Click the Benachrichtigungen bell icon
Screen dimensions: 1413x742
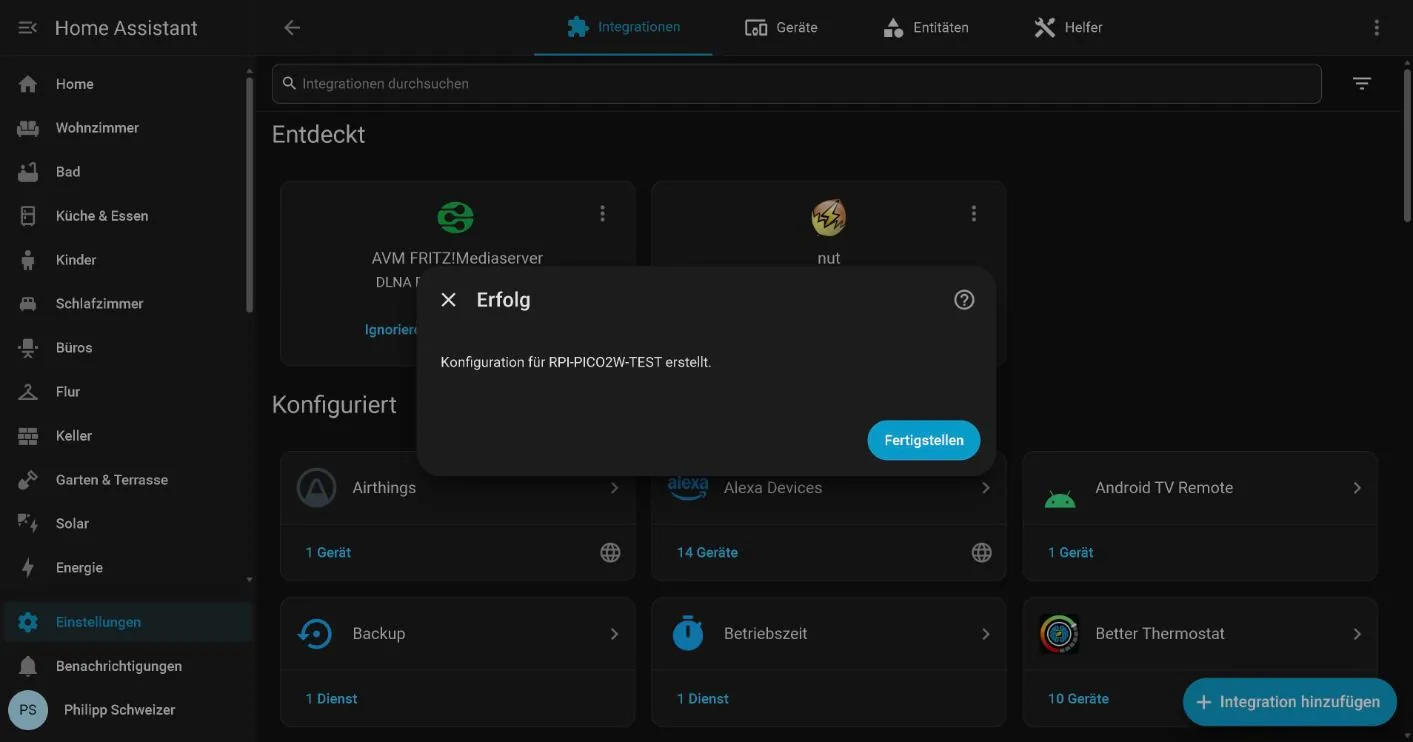point(28,666)
